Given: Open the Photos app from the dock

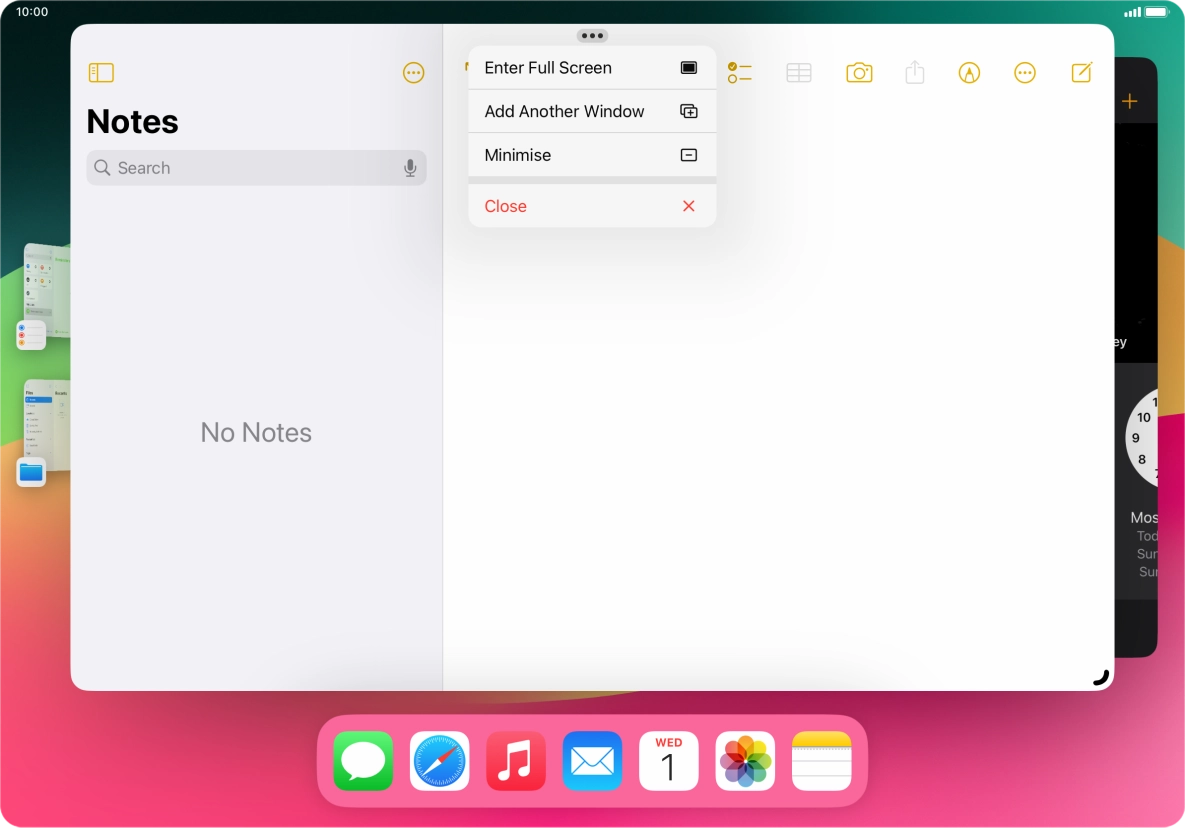Looking at the screenshot, I should pos(745,761).
